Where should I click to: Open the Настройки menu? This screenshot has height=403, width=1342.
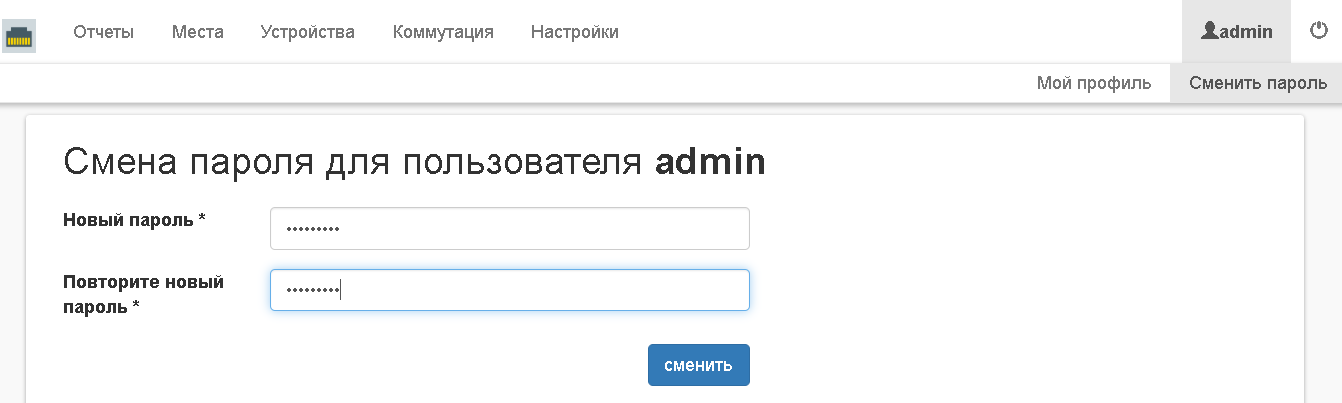pyautogui.click(x=574, y=32)
